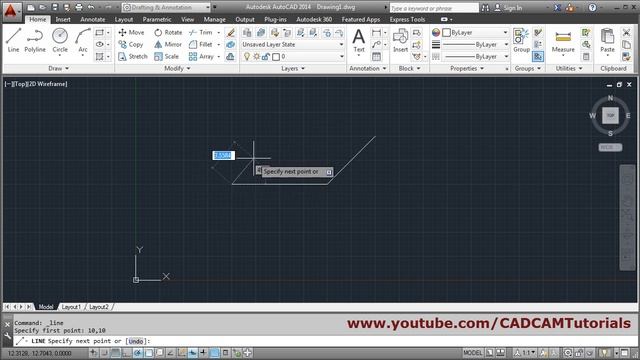The width and height of the screenshot is (640, 360).
Task: Click Sign In
Action: coord(509,7)
